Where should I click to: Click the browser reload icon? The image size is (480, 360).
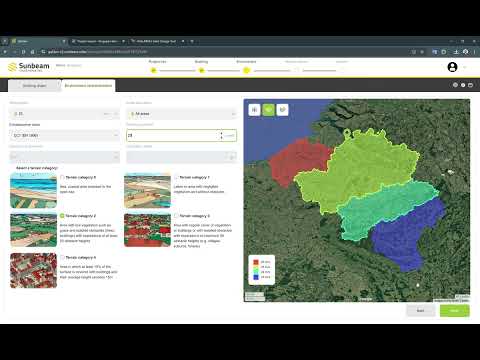[23, 52]
